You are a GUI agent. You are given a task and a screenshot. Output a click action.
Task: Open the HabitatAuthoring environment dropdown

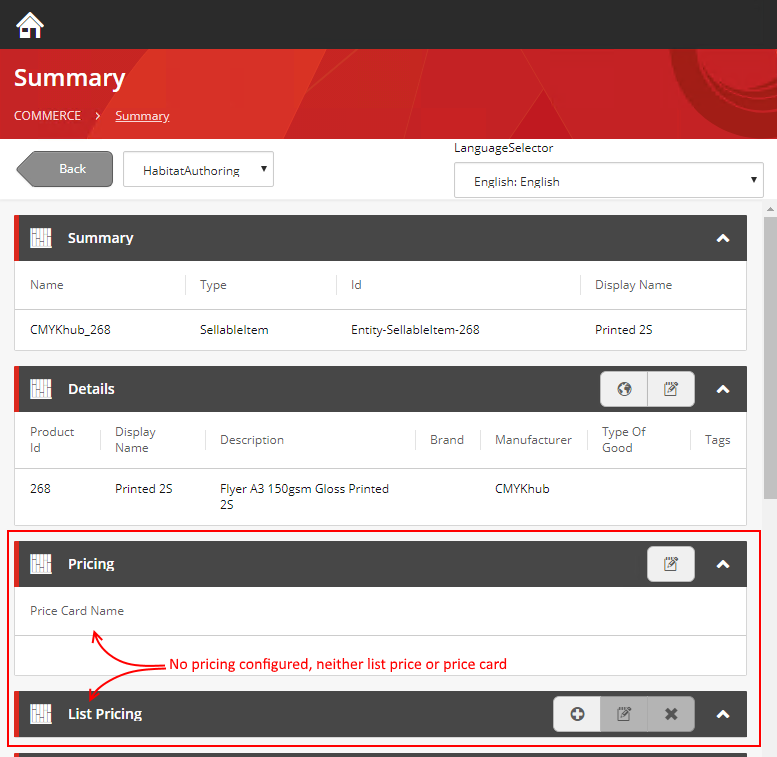(198, 170)
